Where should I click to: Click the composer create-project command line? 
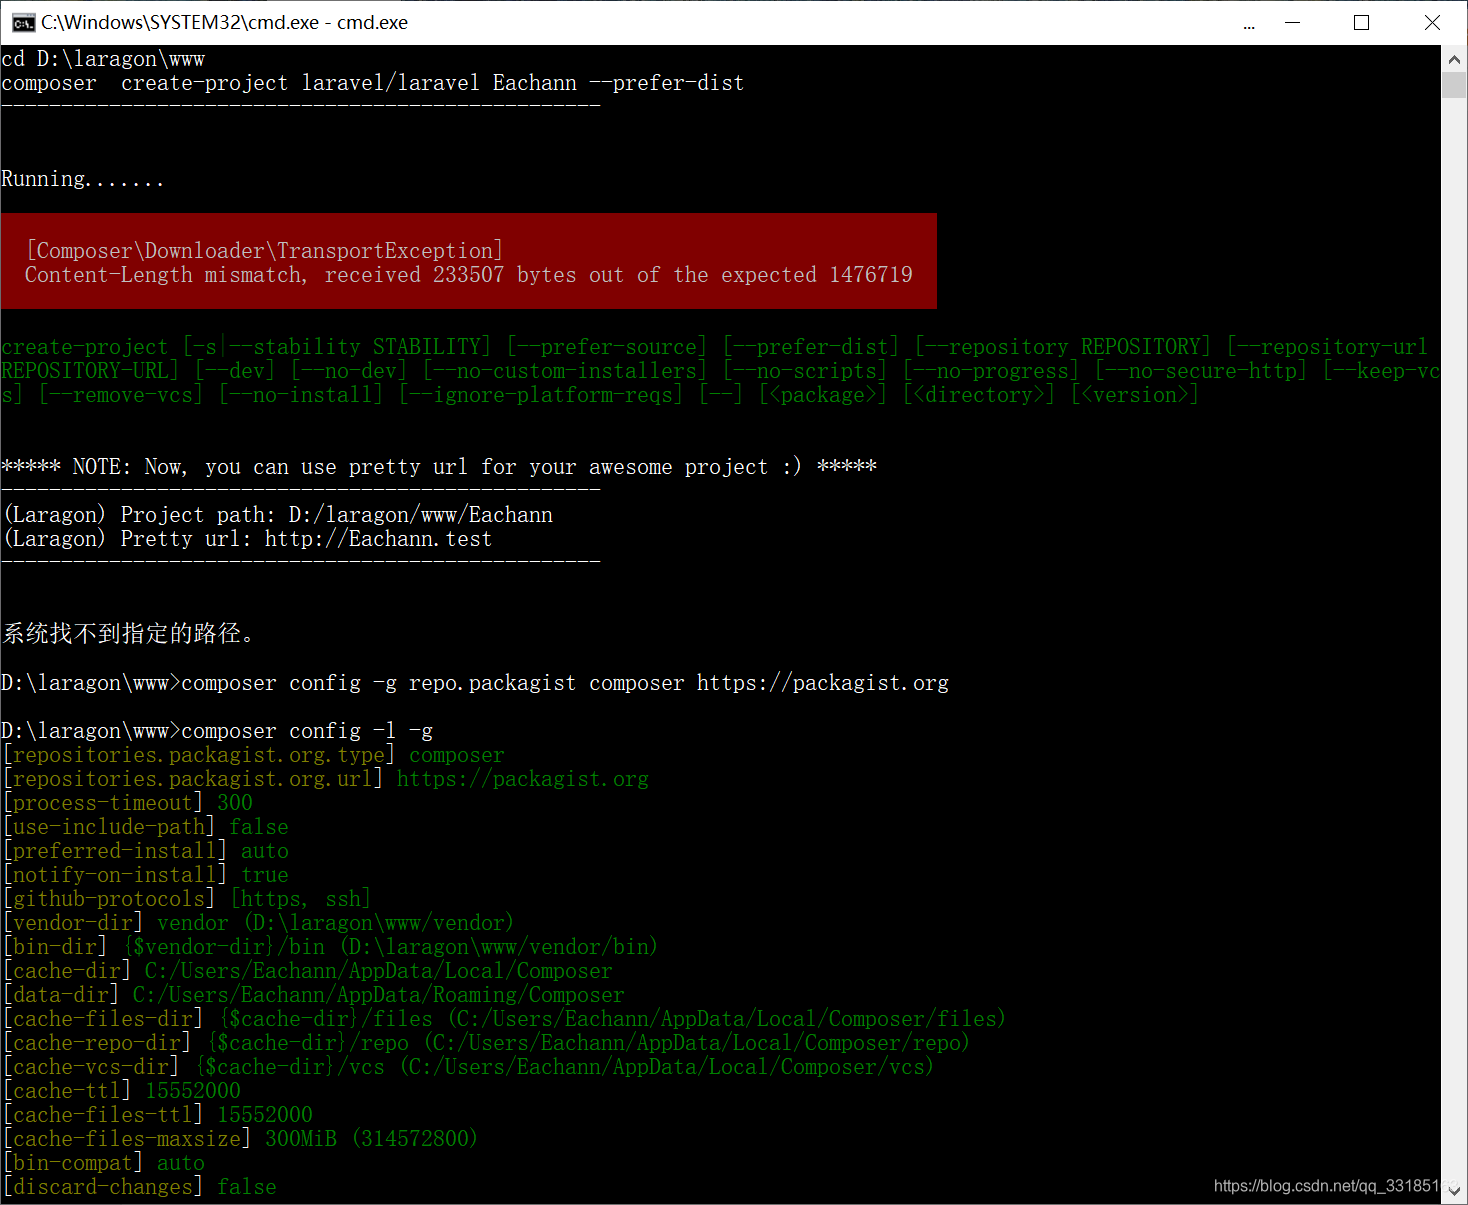[373, 83]
